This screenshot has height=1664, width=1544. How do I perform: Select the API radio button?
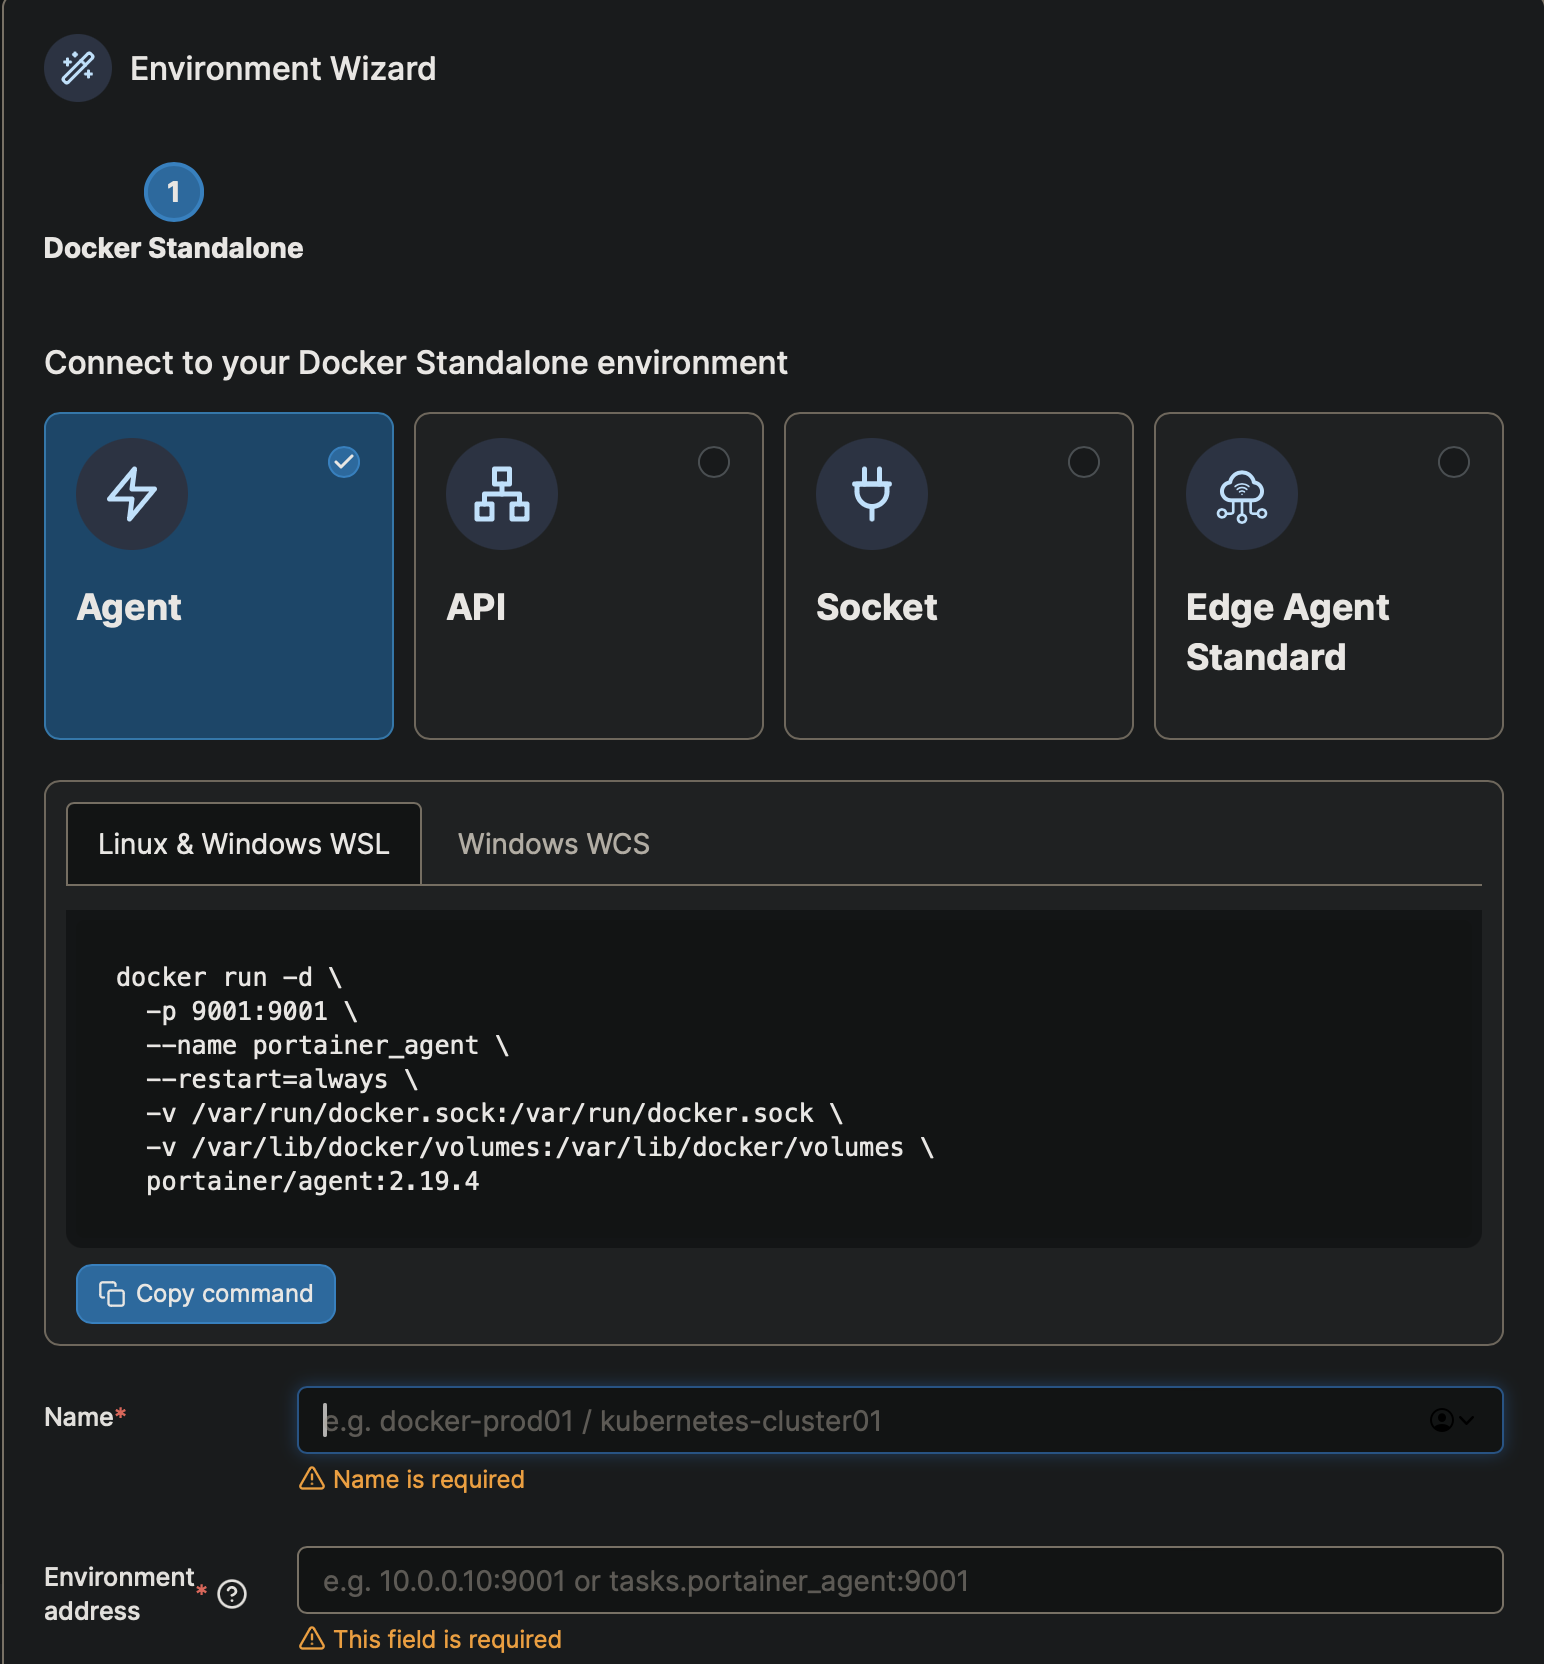[714, 462]
